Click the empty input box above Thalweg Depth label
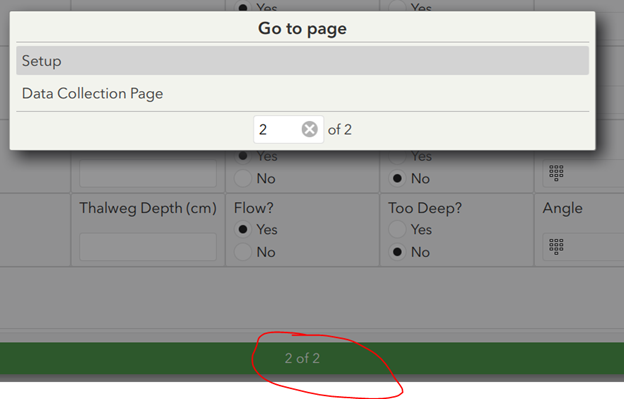Image resolution: width=624 pixels, height=399 pixels. click(x=148, y=173)
